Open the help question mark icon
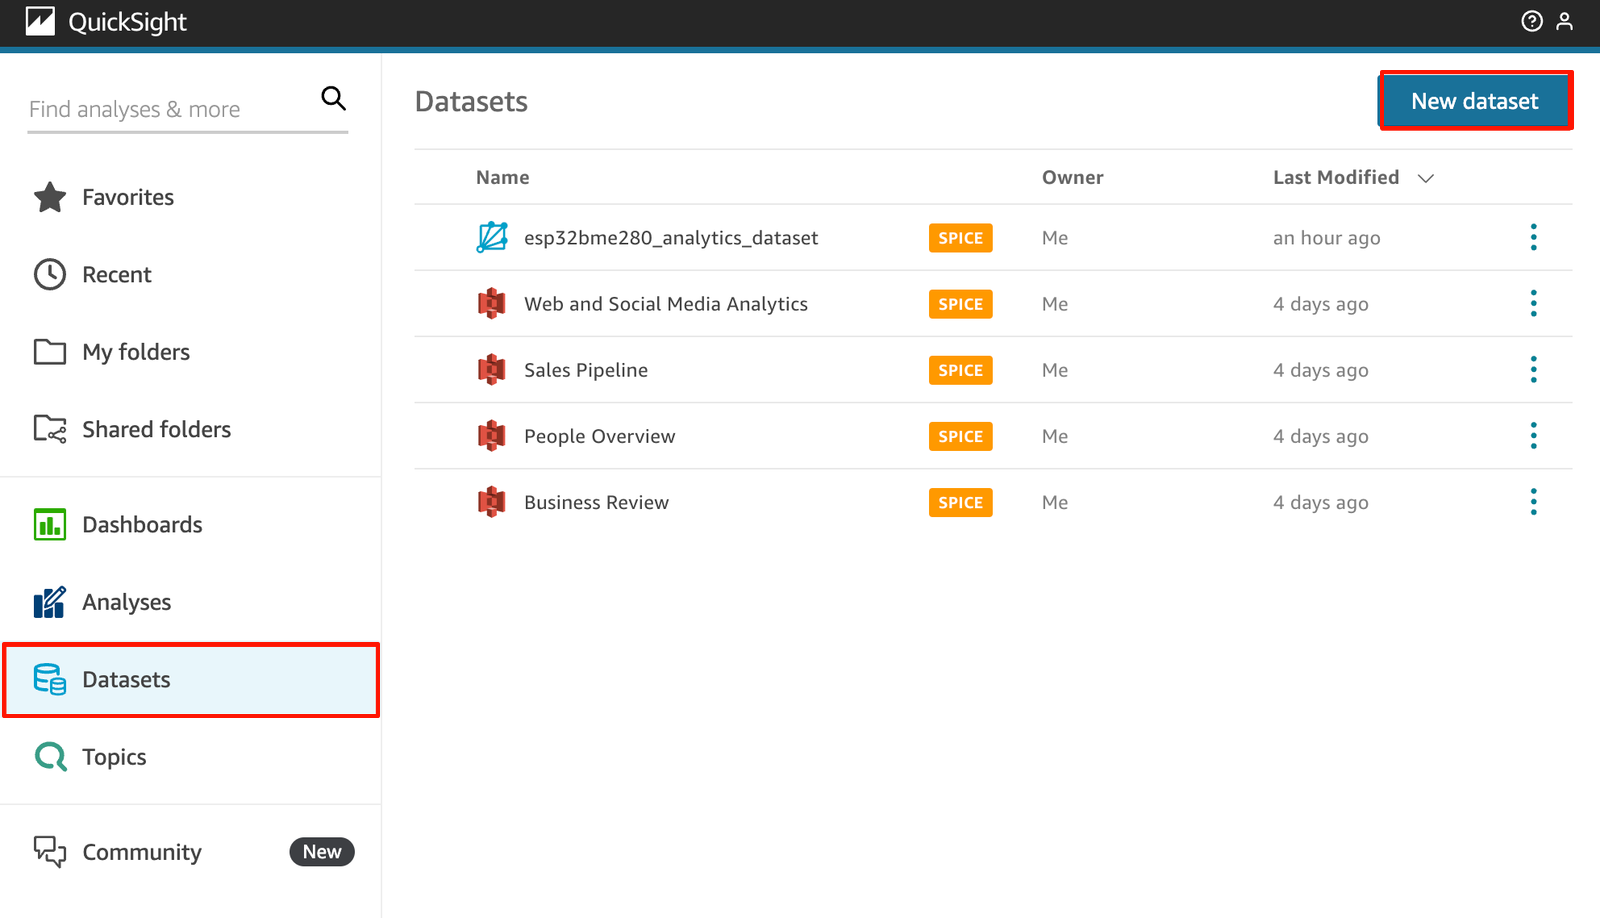Image resolution: width=1600 pixels, height=918 pixels. coord(1531,21)
